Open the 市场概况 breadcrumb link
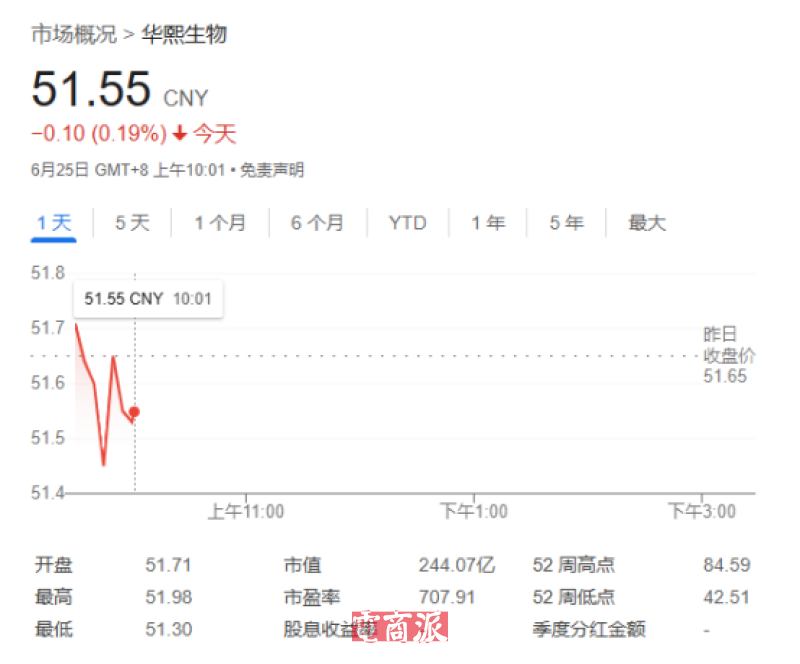Viewport: 800px width, 664px height. [x=74, y=34]
